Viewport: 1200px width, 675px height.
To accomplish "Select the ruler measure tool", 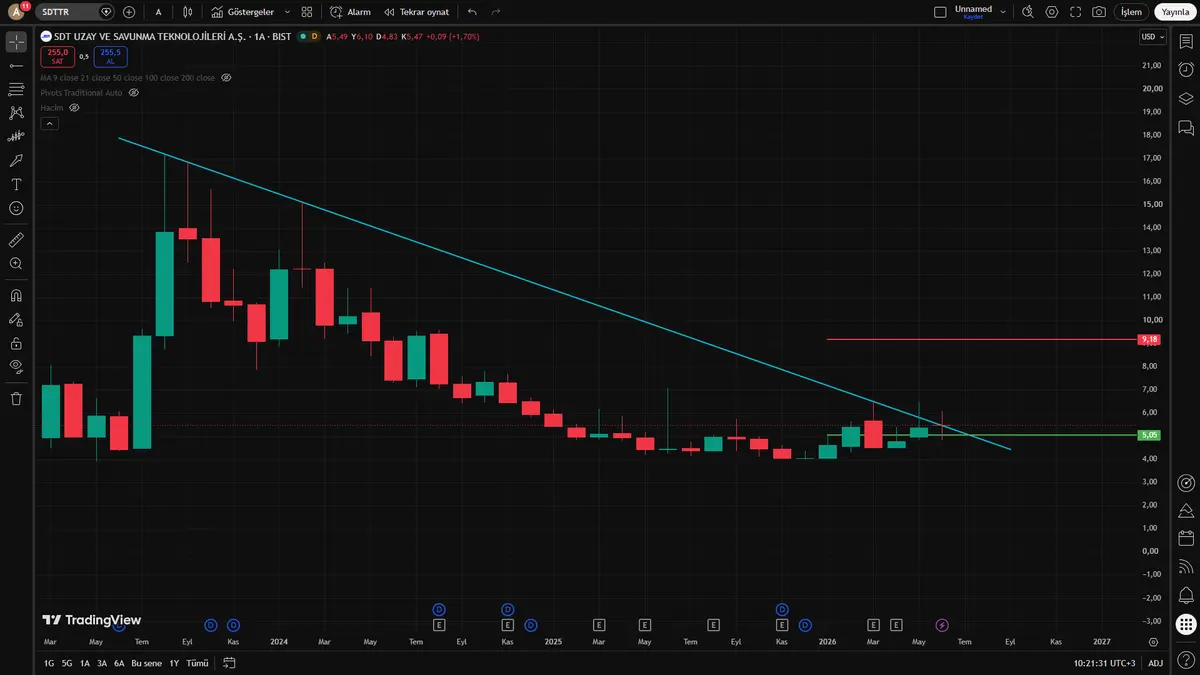I will click(x=16, y=240).
